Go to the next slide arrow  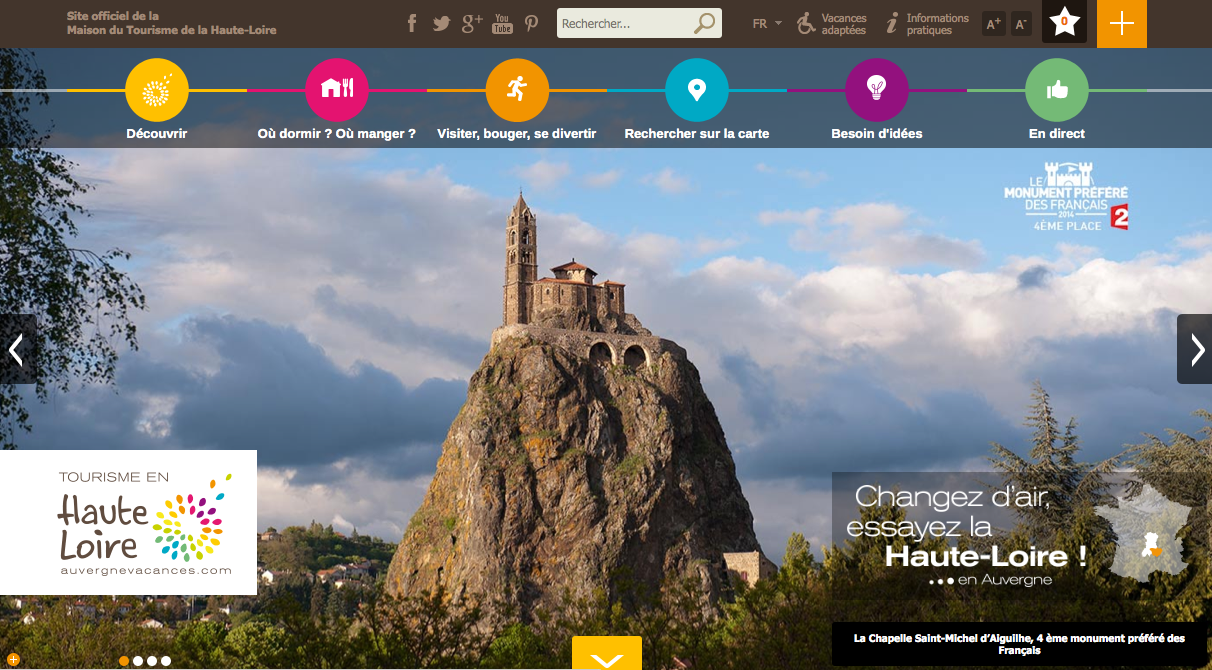[x=1195, y=349]
